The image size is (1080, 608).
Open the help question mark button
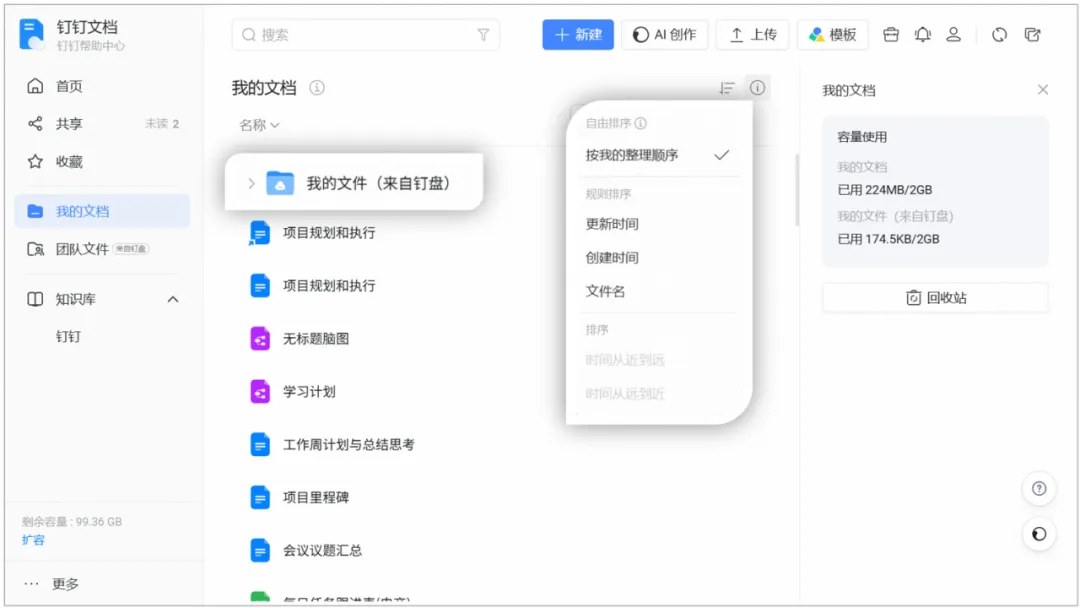point(1039,489)
